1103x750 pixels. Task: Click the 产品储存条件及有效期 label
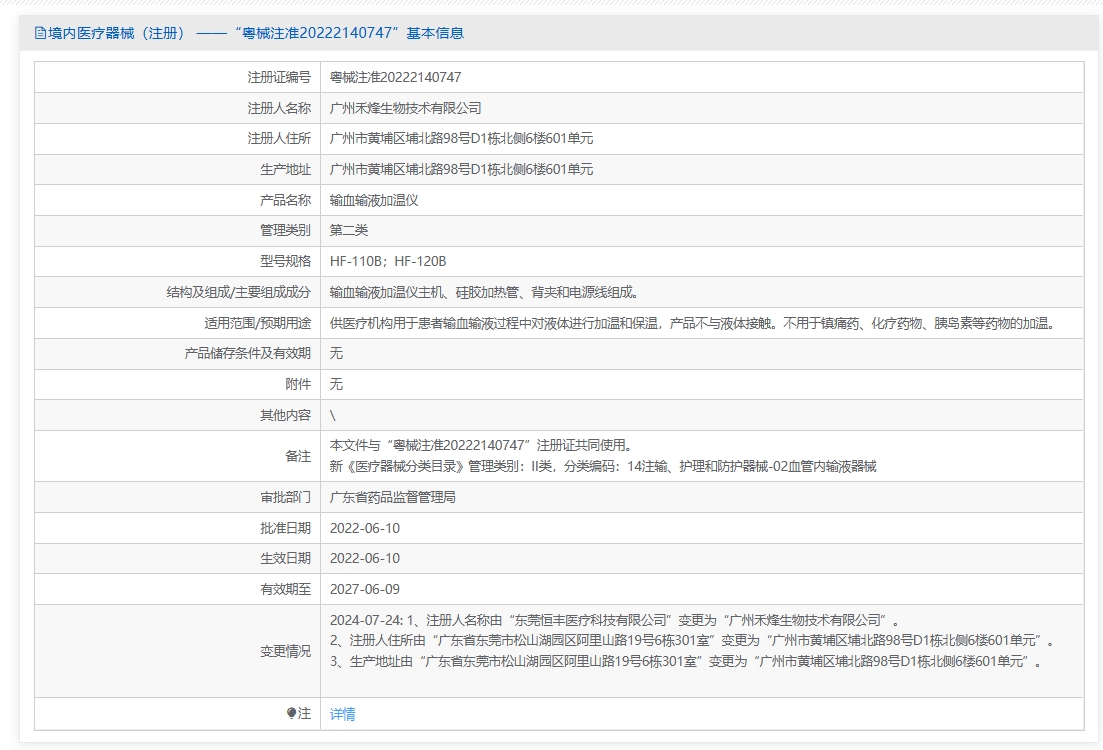tap(248, 354)
